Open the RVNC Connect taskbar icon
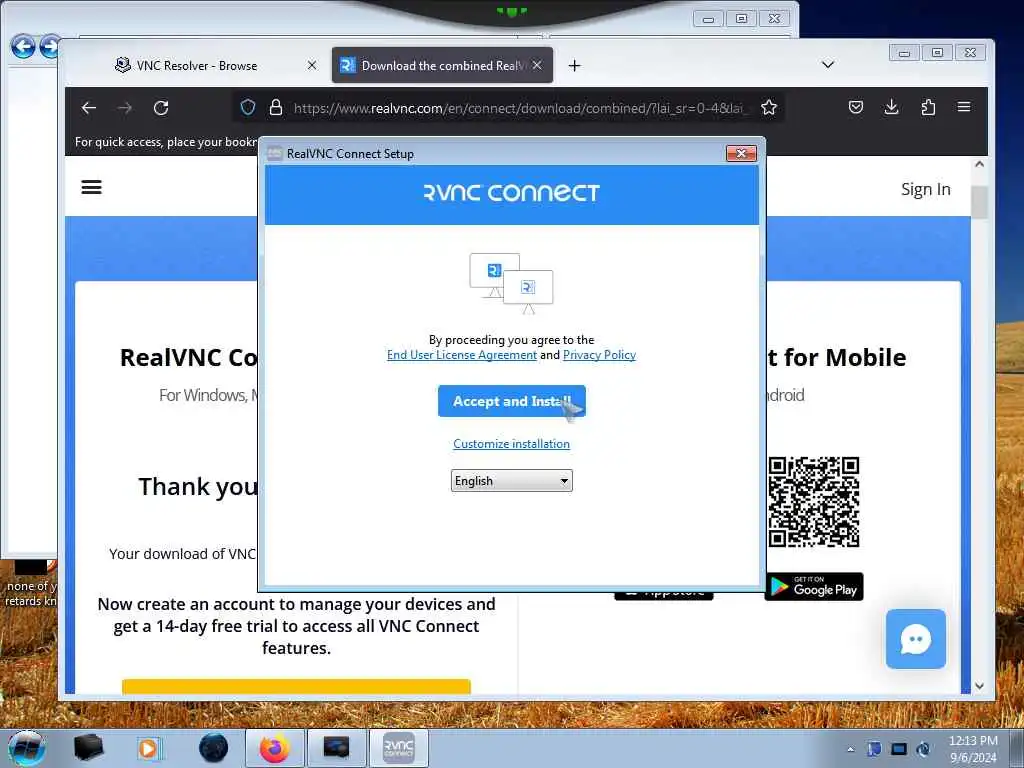 [x=399, y=748]
